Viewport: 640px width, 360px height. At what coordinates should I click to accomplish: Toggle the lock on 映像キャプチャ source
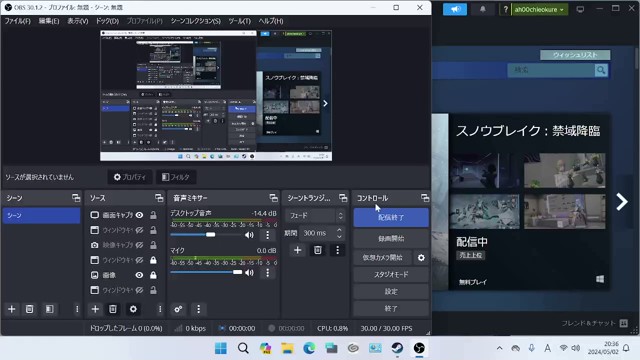(153, 245)
